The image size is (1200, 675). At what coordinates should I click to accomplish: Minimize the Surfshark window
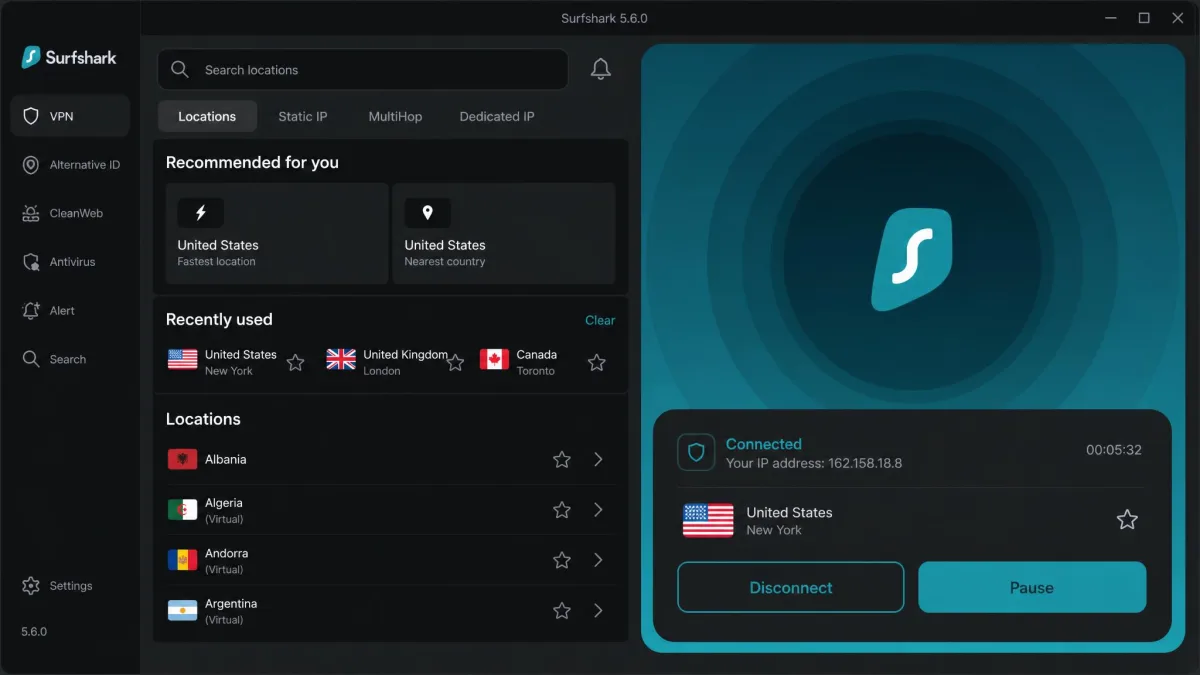(x=1111, y=18)
